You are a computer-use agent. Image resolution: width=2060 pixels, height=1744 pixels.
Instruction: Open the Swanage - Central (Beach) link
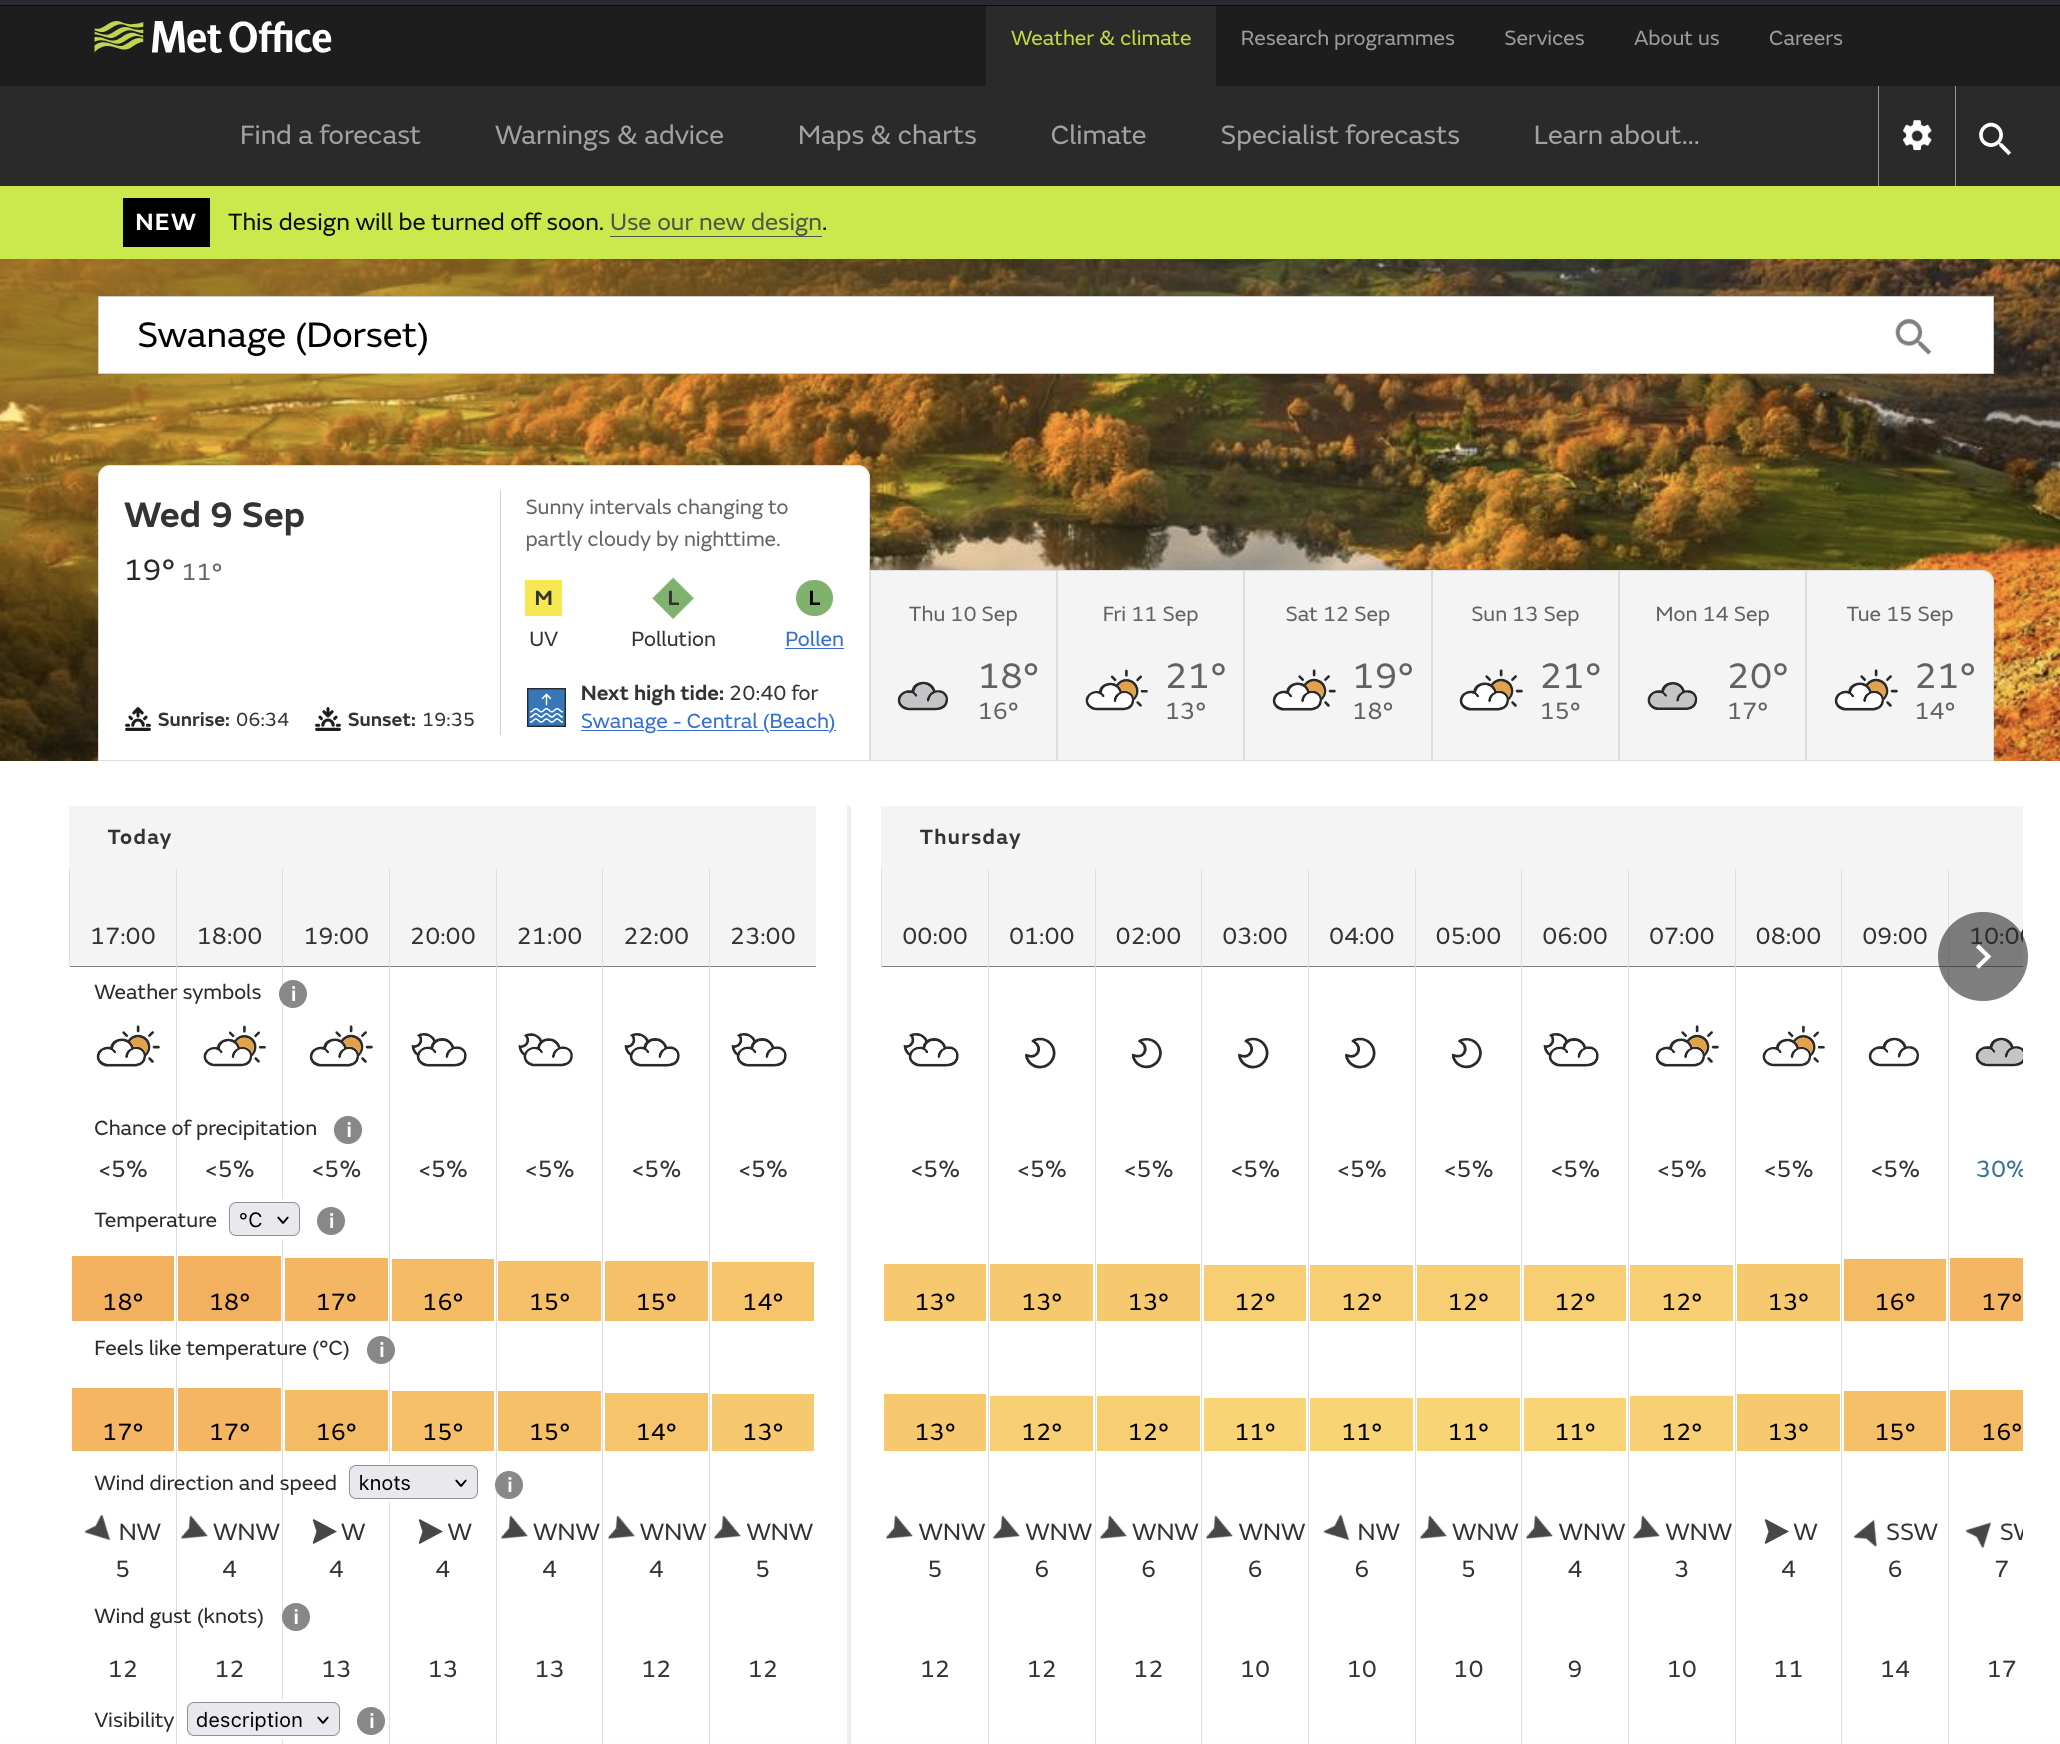[x=708, y=721]
